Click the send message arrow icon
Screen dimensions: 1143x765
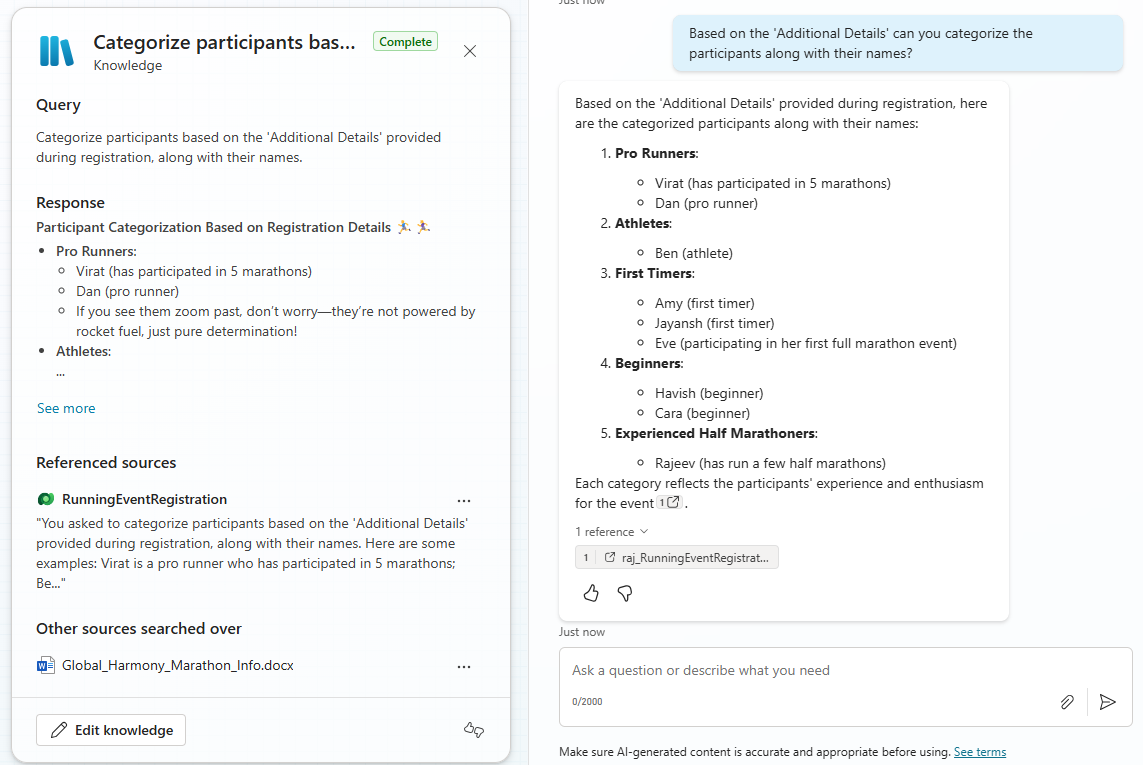point(1107,702)
